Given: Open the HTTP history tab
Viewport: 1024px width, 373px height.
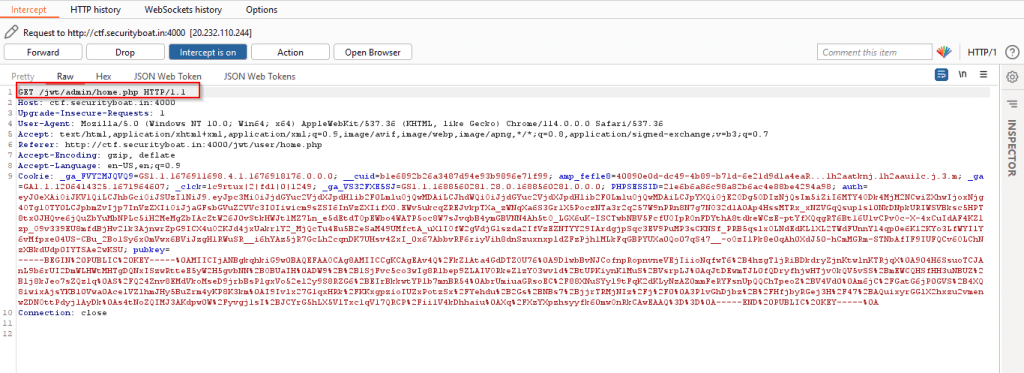Looking at the screenshot, I should (94, 10).
